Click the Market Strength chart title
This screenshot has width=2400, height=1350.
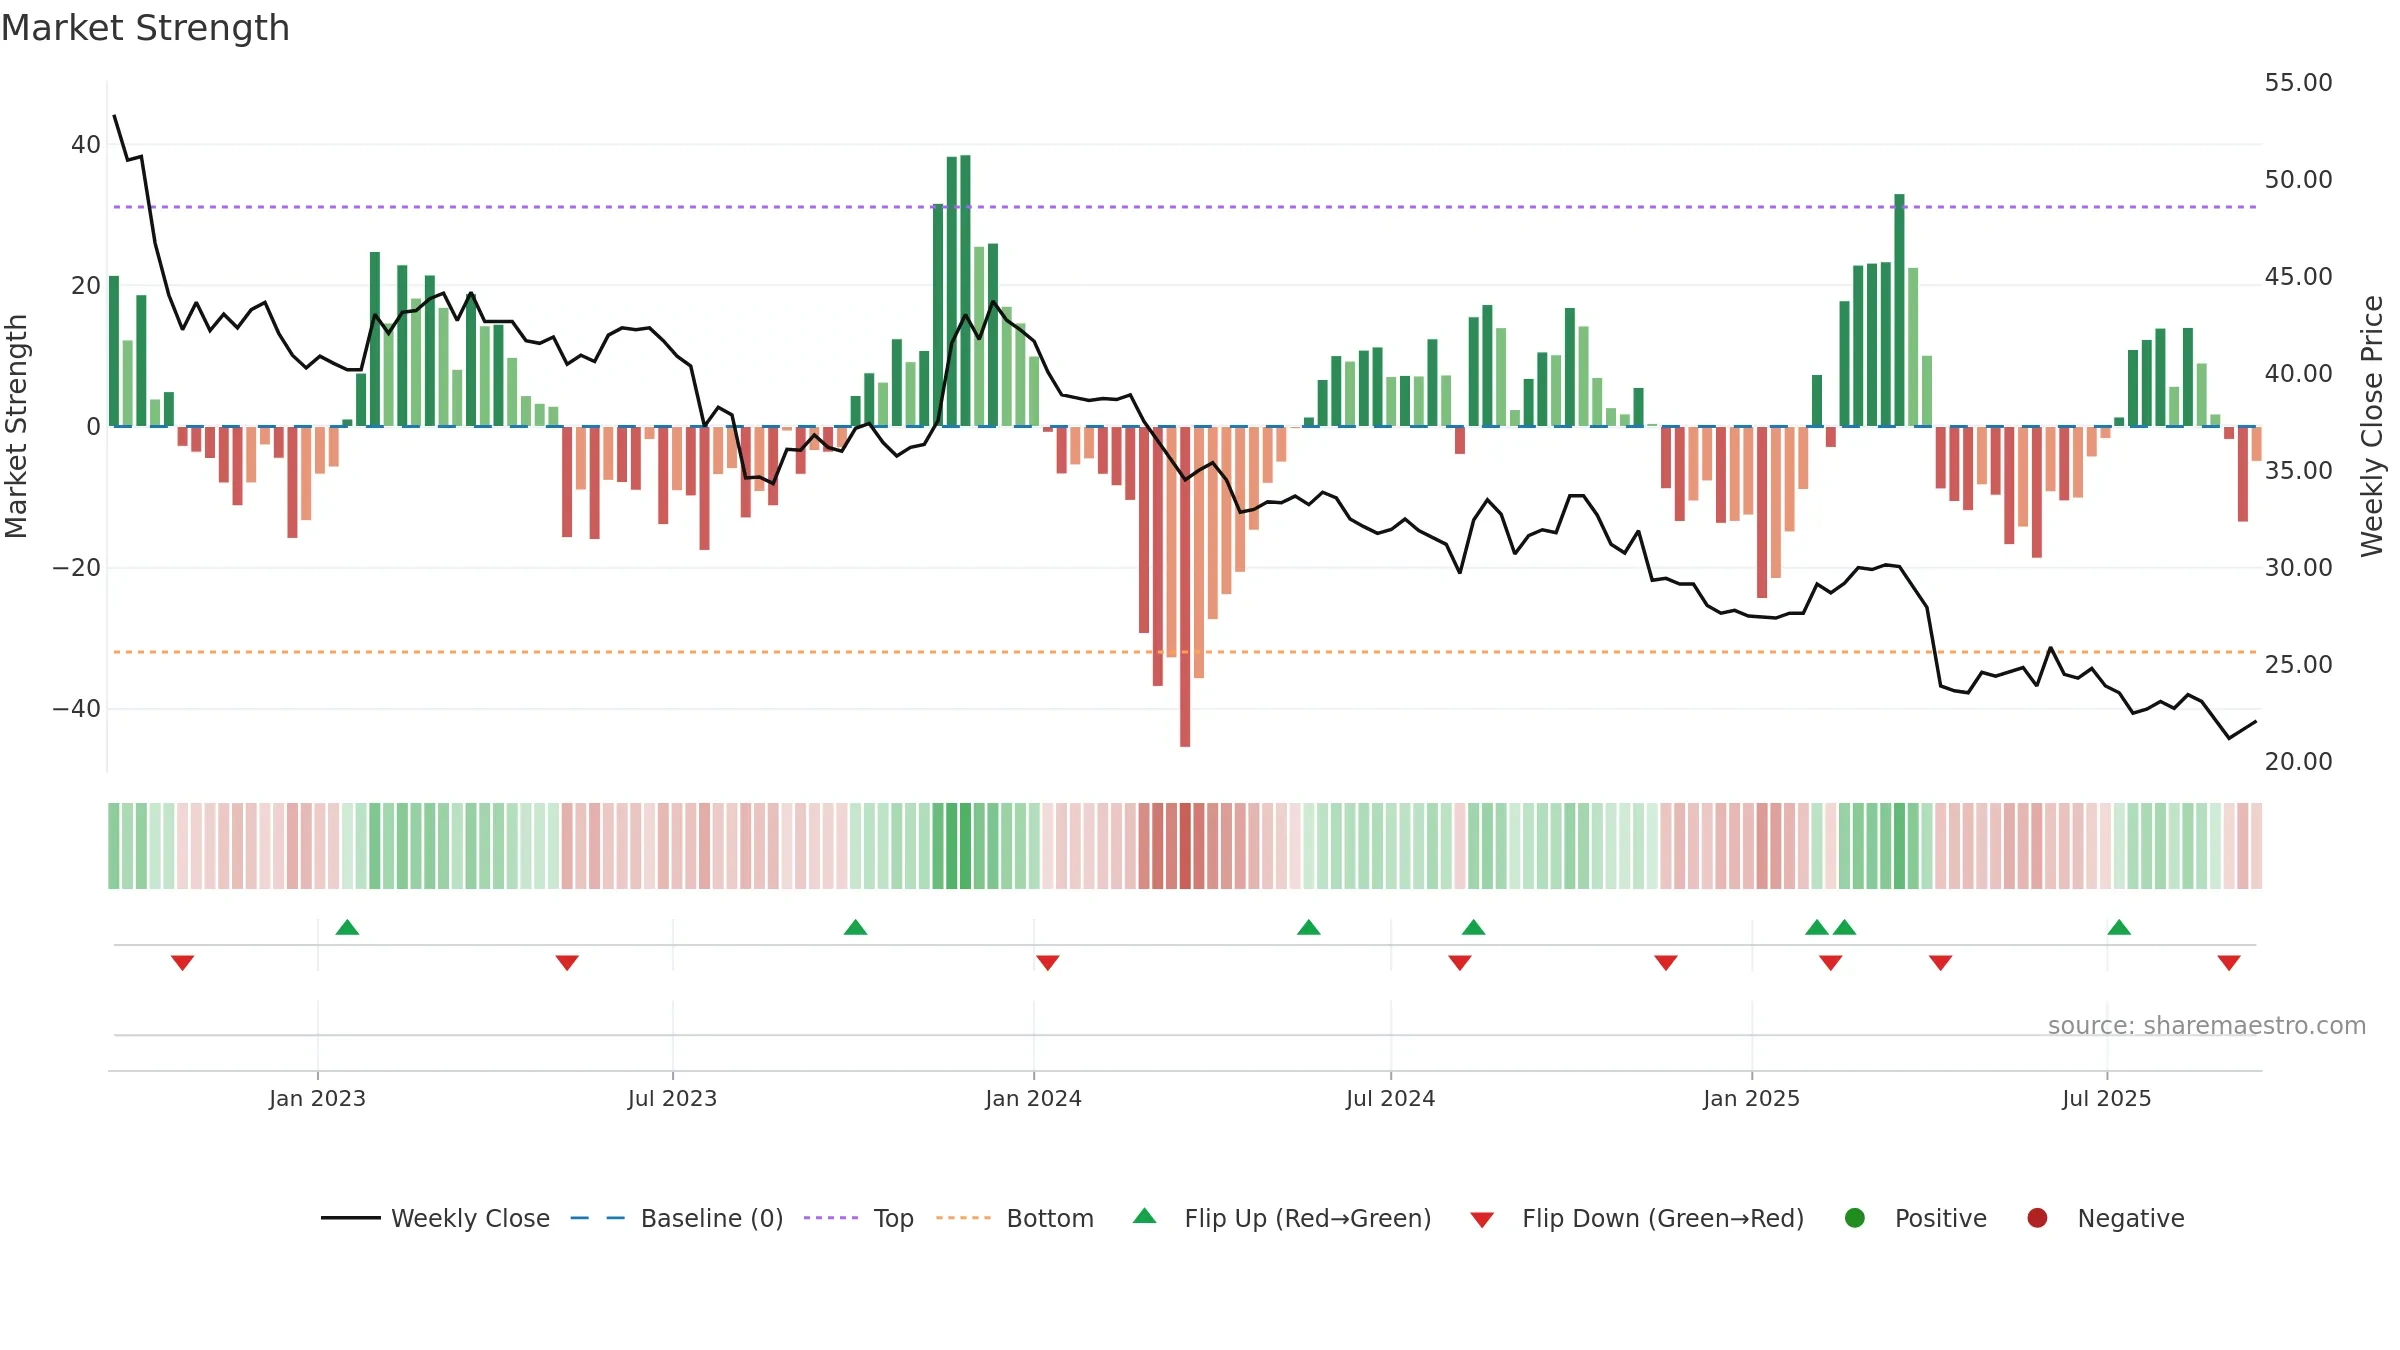point(145,28)
